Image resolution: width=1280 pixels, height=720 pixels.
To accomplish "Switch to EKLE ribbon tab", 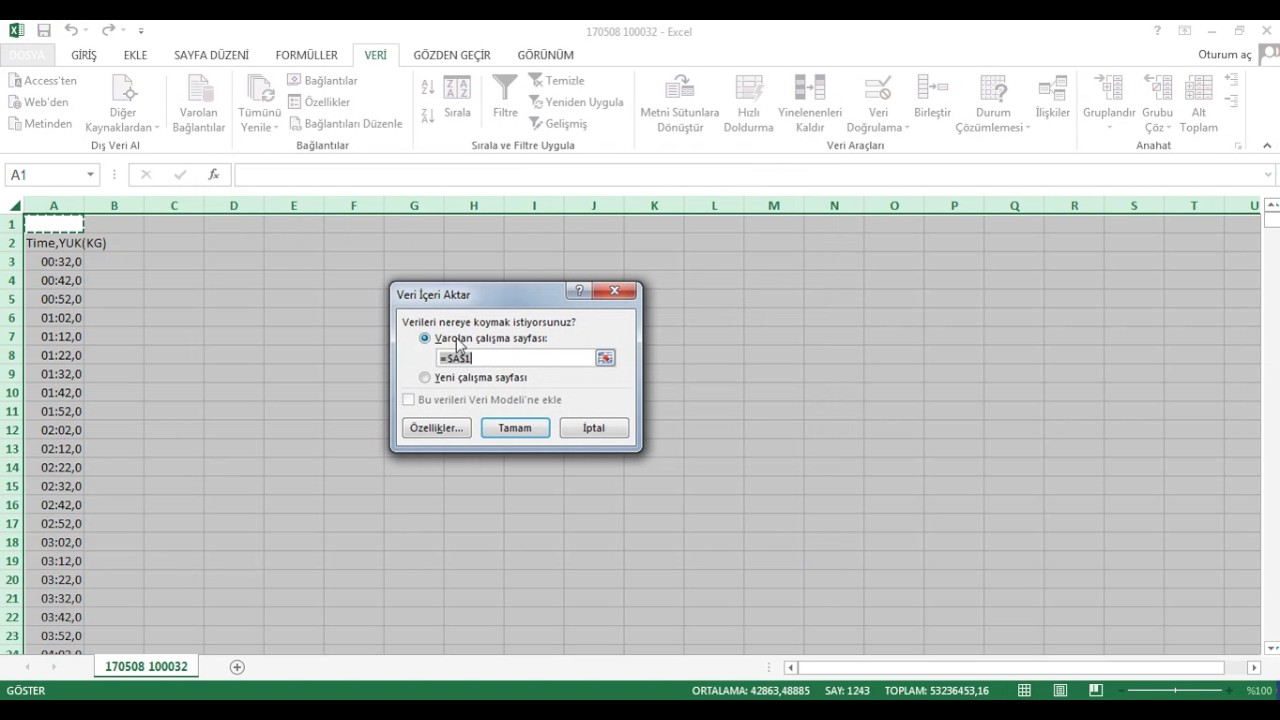I will pyautogui.click(x=136, y=55).
